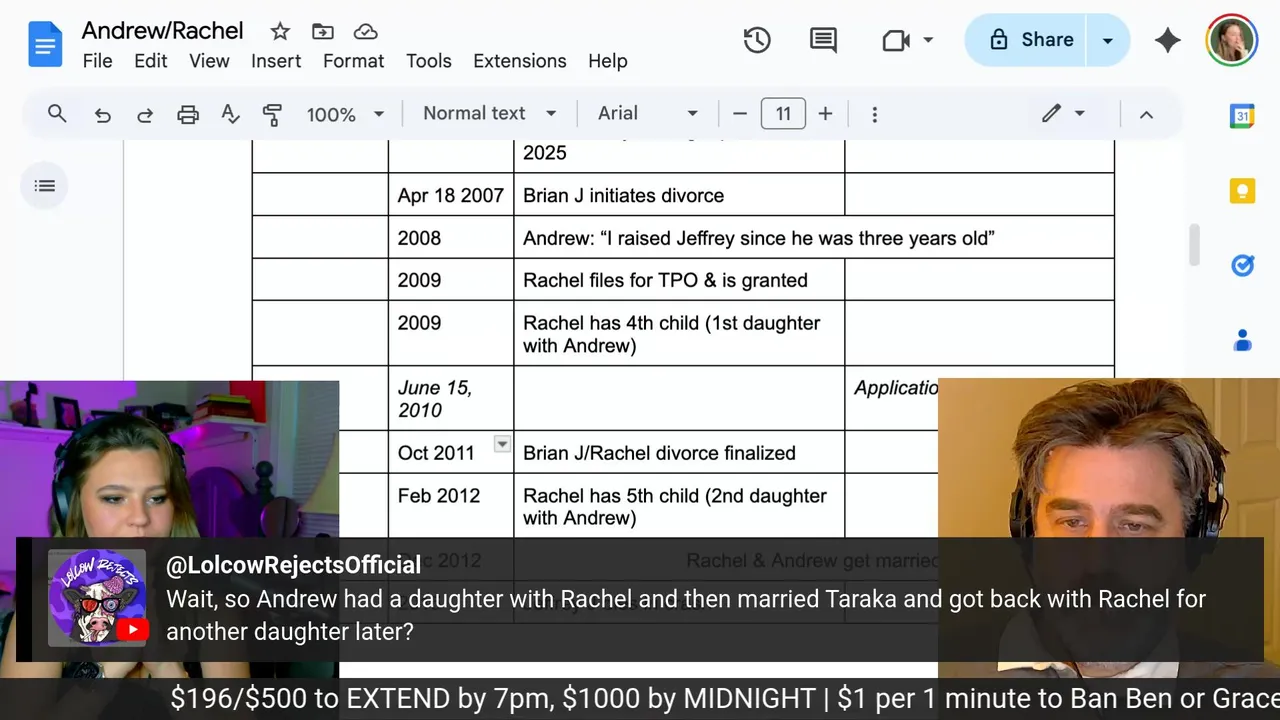The width and height of the screenshot is (1280, 720).
Task: Show the document outline
Action: pos(45,186)
